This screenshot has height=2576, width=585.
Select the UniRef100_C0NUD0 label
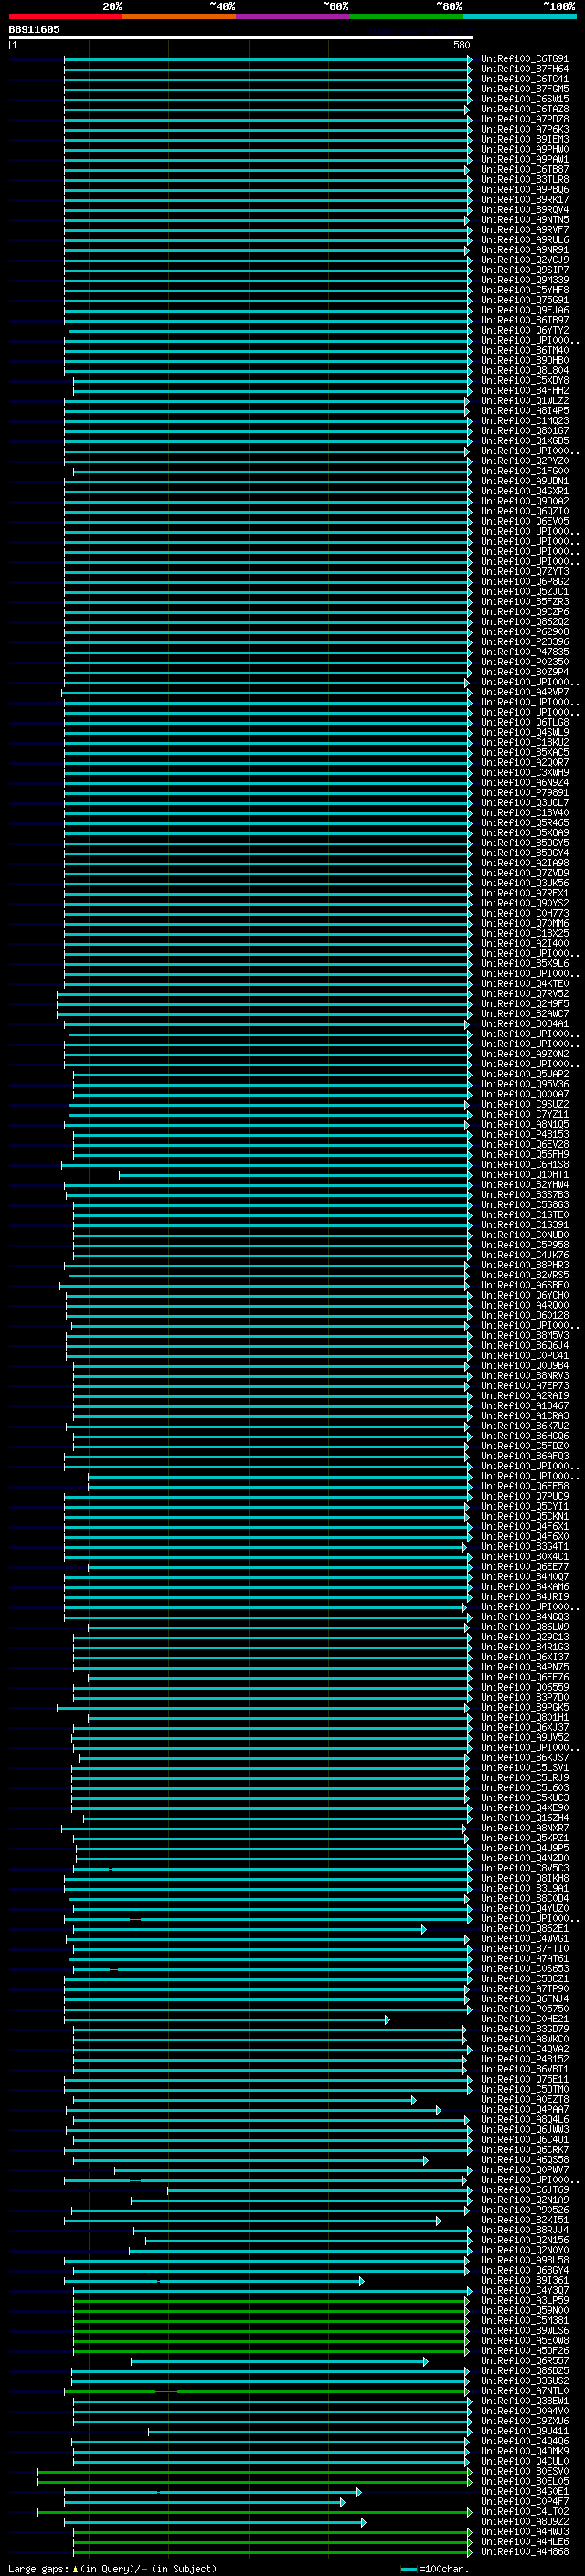tap(524, 1235)
